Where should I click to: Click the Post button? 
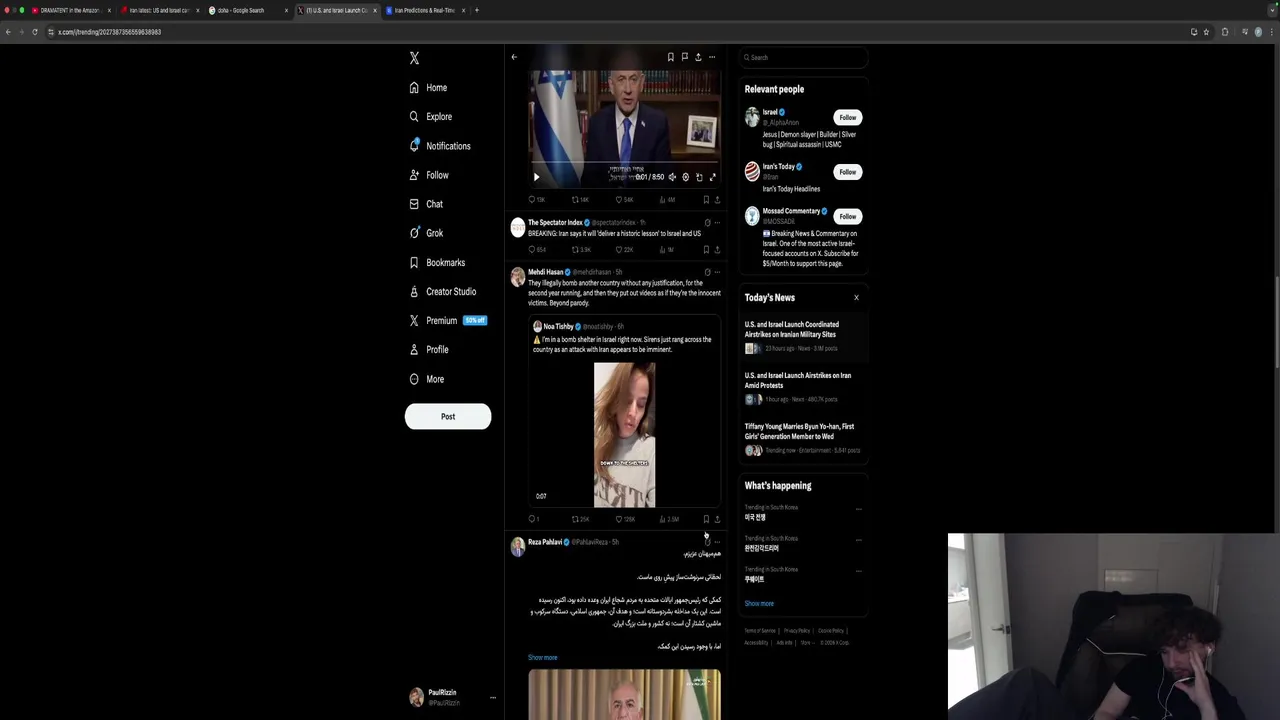(x=448, y=416)
